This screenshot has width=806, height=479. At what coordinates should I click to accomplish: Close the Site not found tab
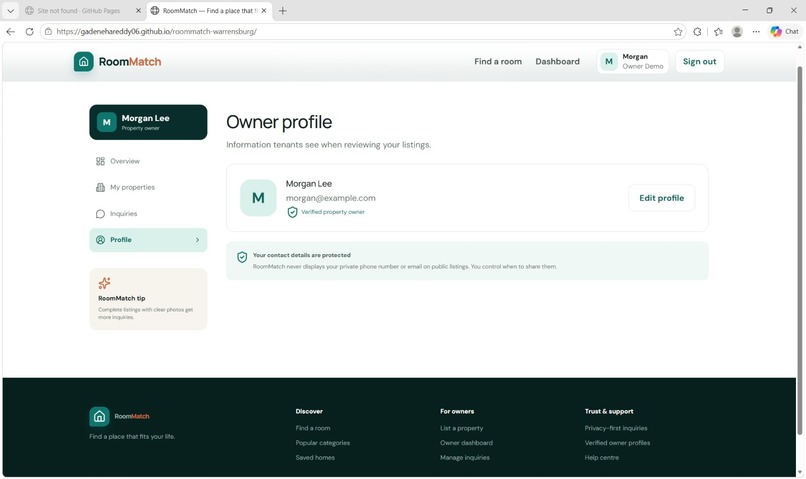[x=138, y=11]
